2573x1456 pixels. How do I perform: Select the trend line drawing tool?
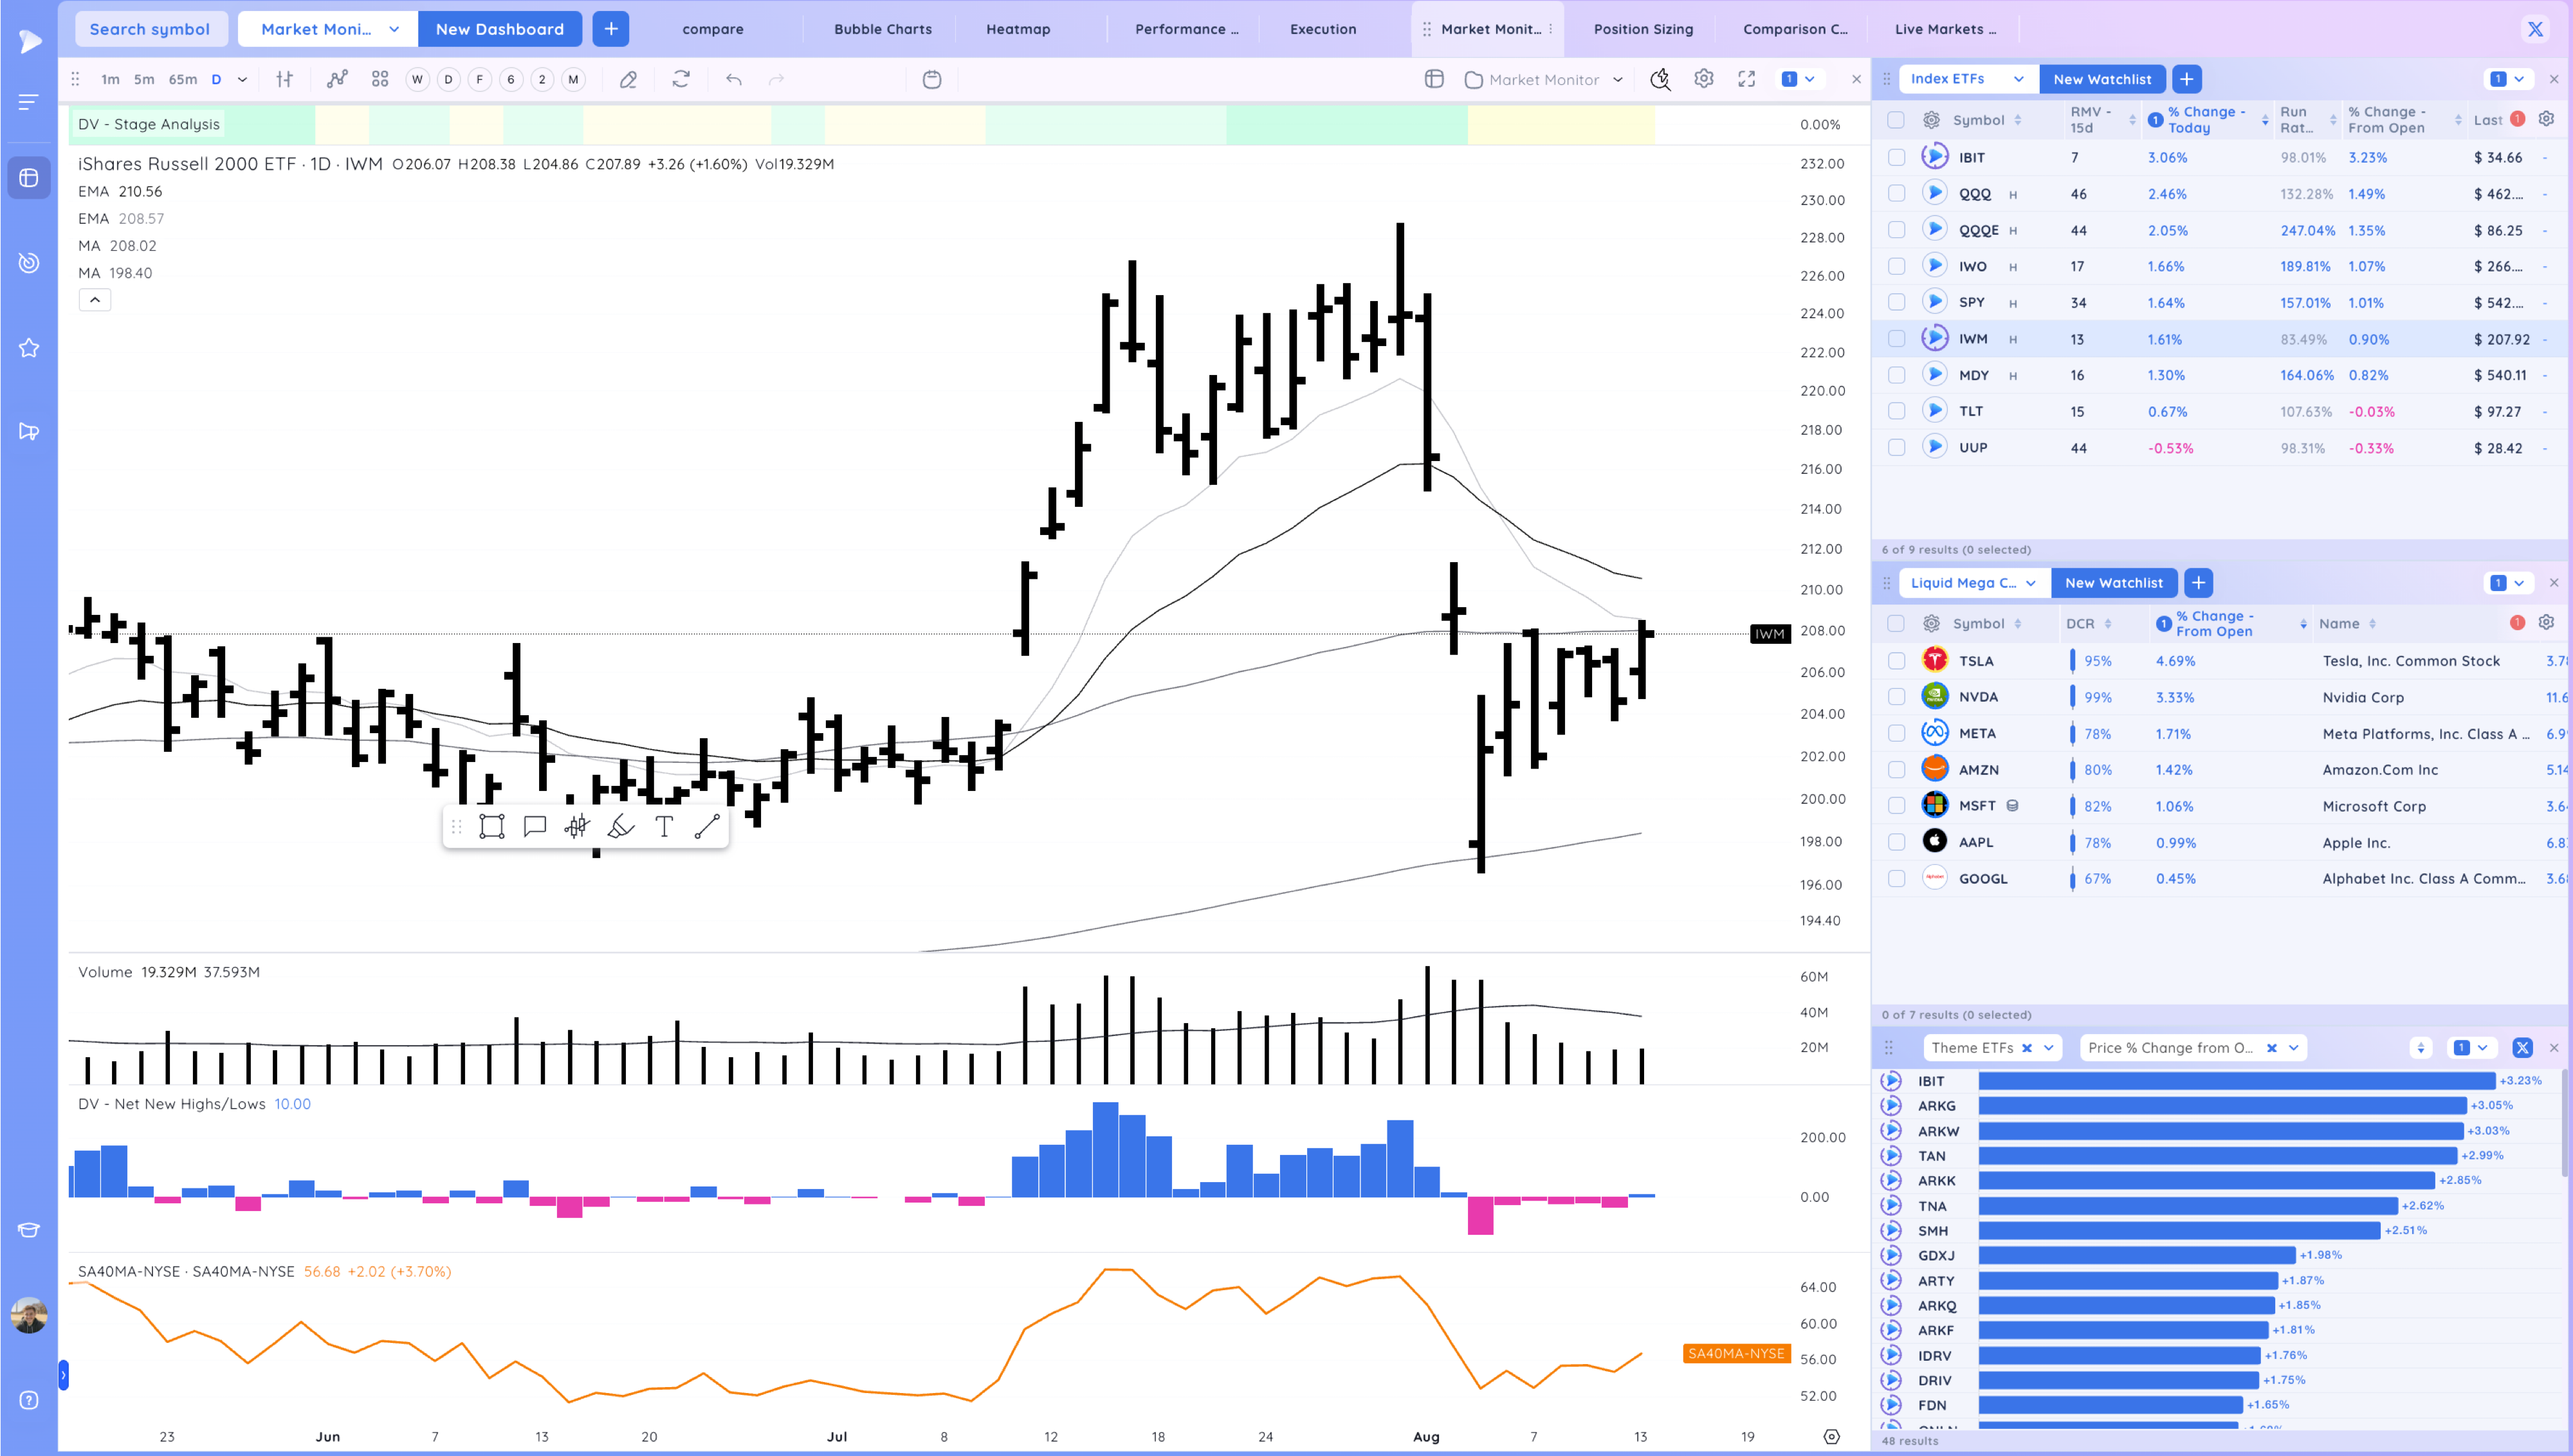707,826
